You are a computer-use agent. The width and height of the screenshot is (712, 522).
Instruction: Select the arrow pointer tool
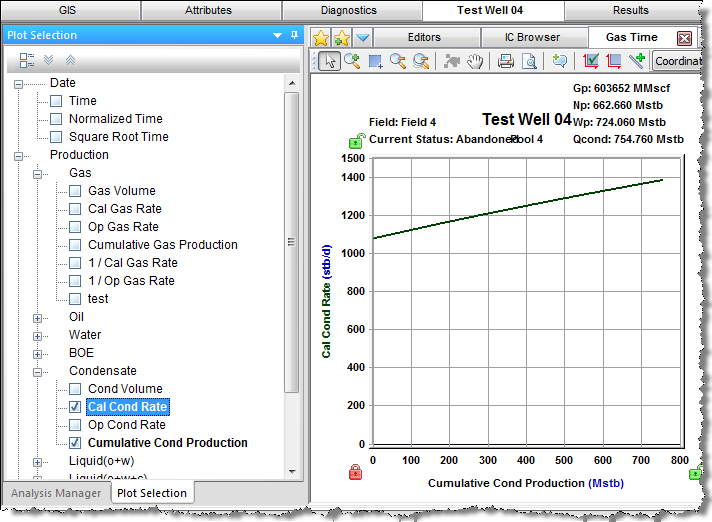point(331,61)
